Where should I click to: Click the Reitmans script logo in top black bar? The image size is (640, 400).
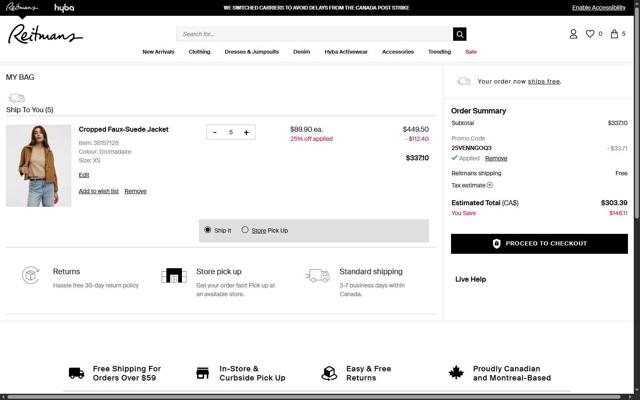[x=22, y=7]
